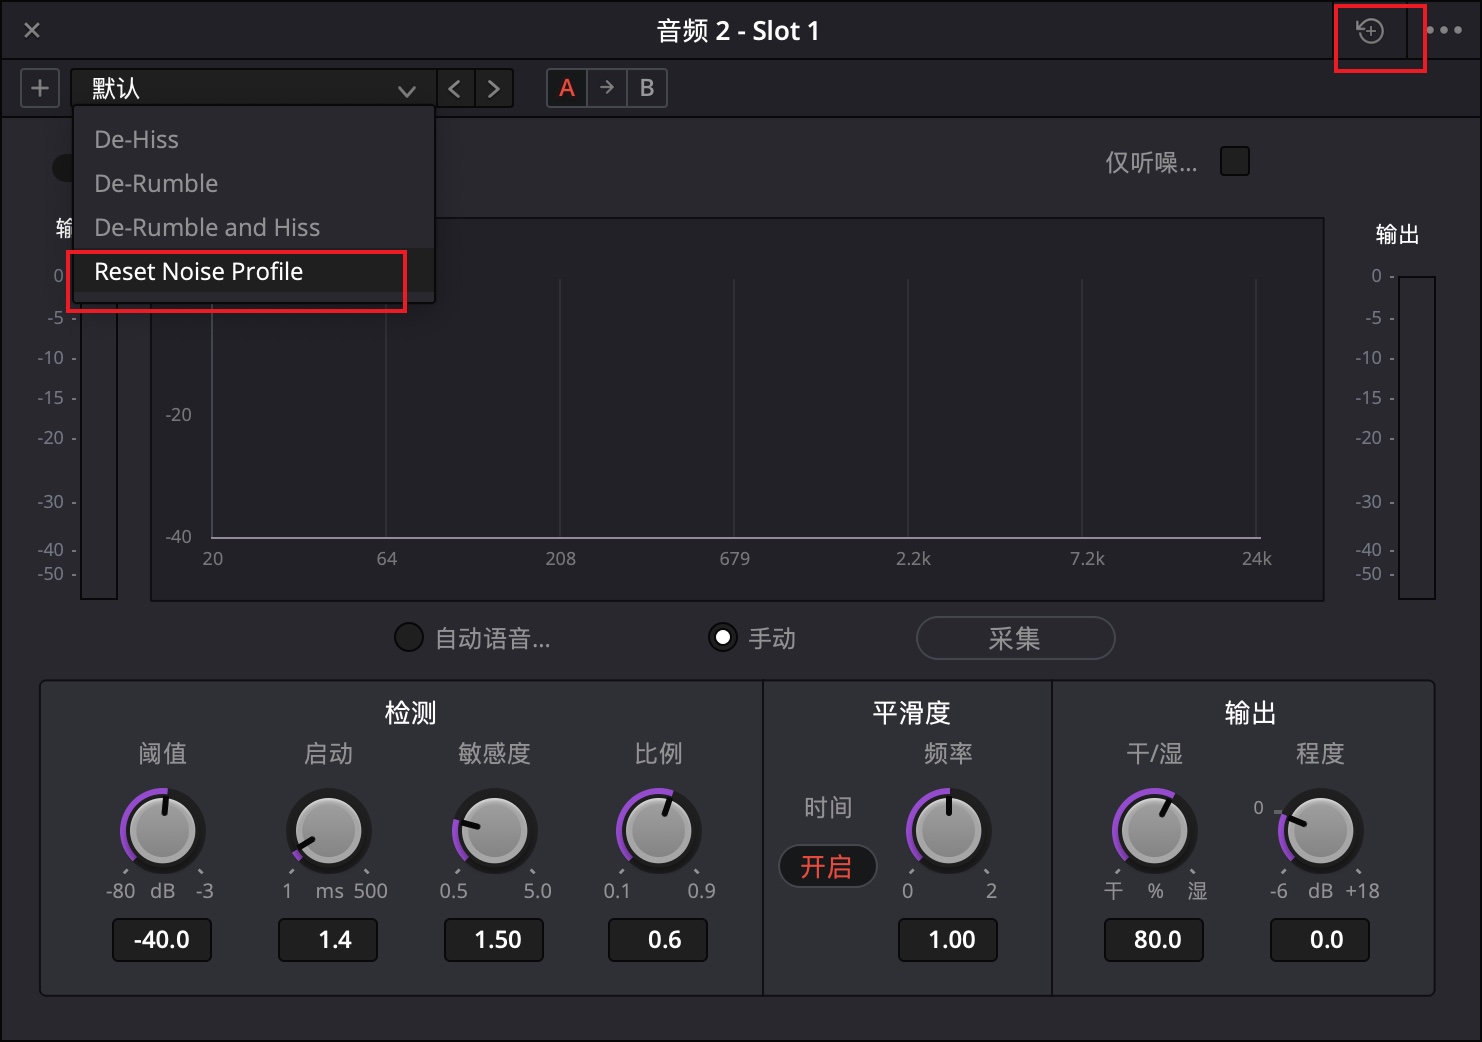Image resolution: width=1482 pixels, height=1042 pixels.
Task: Switch to the B comparison state
Action: tap(647, 88)
